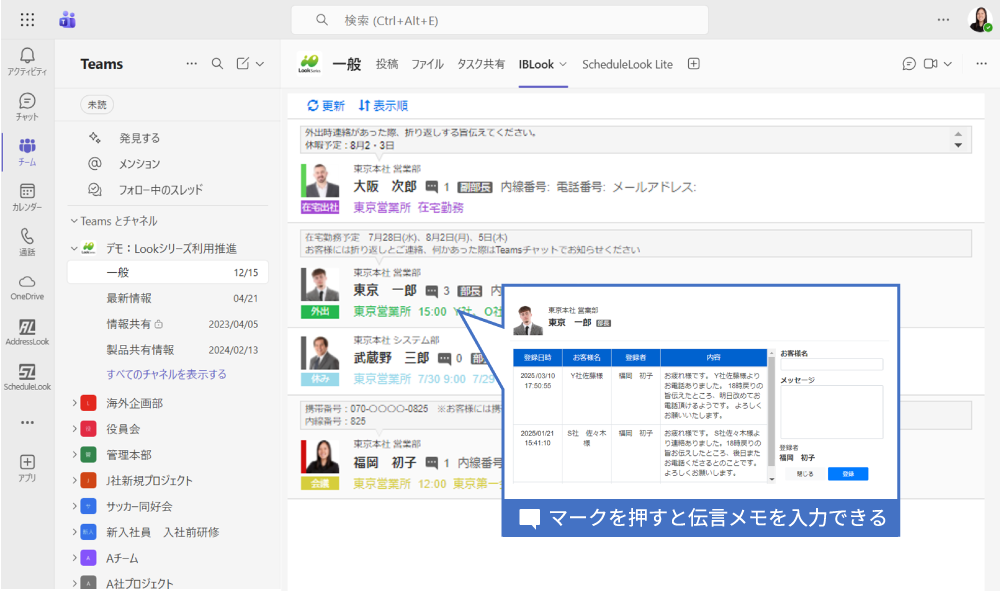This screenshot has height=591, width=1000.
Task: Select the 最新情報 channel
Action: point(130,298)
